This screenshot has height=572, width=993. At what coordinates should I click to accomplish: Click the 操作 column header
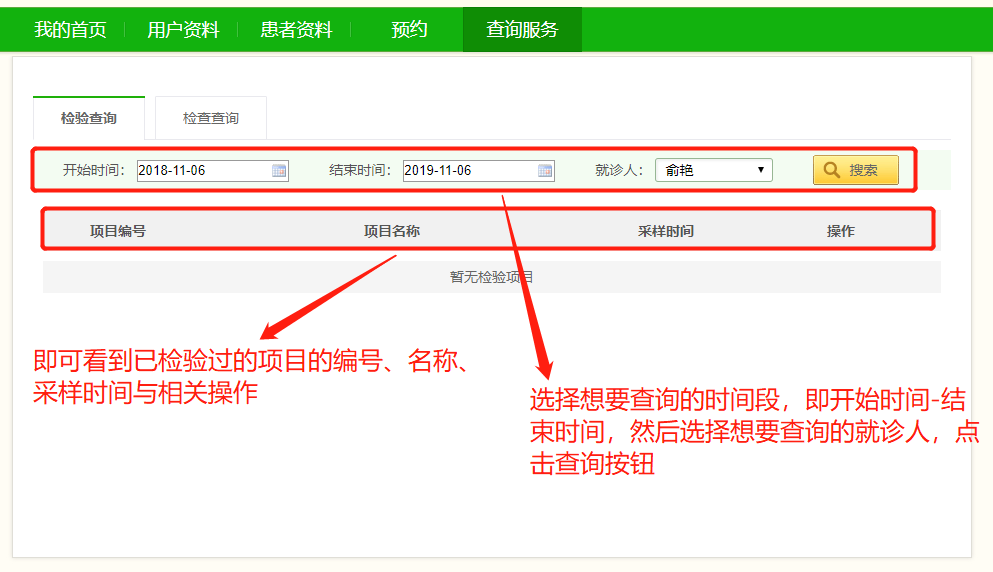840,231
